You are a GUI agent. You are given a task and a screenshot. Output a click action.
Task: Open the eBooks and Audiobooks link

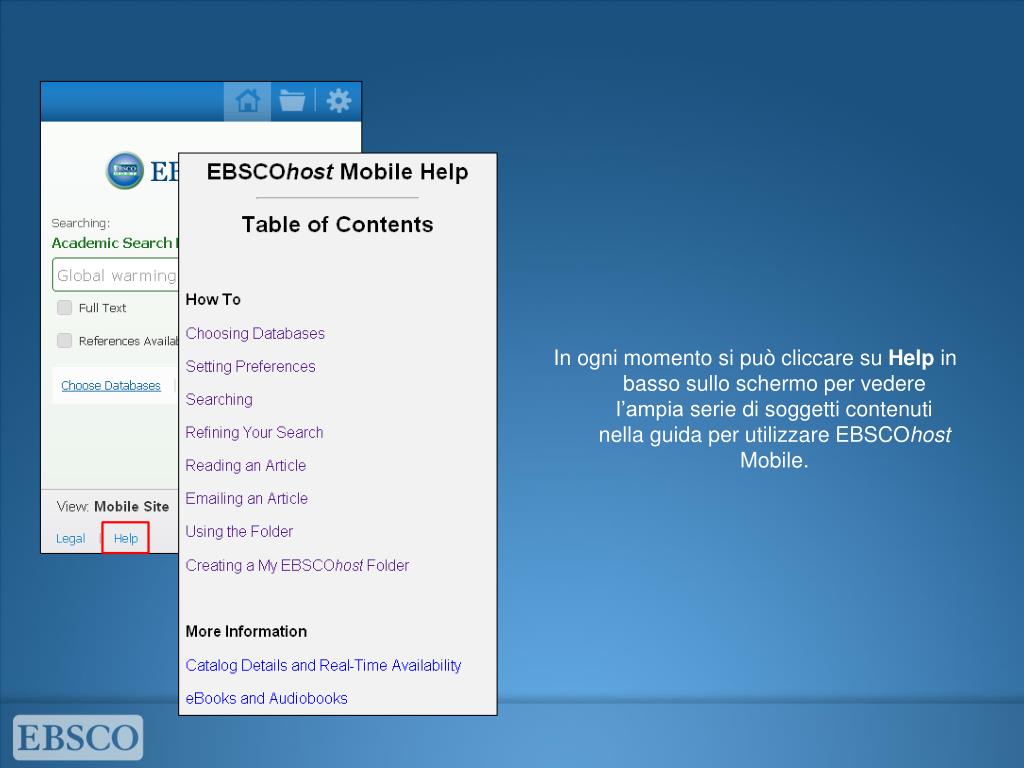tap(266, 698)
